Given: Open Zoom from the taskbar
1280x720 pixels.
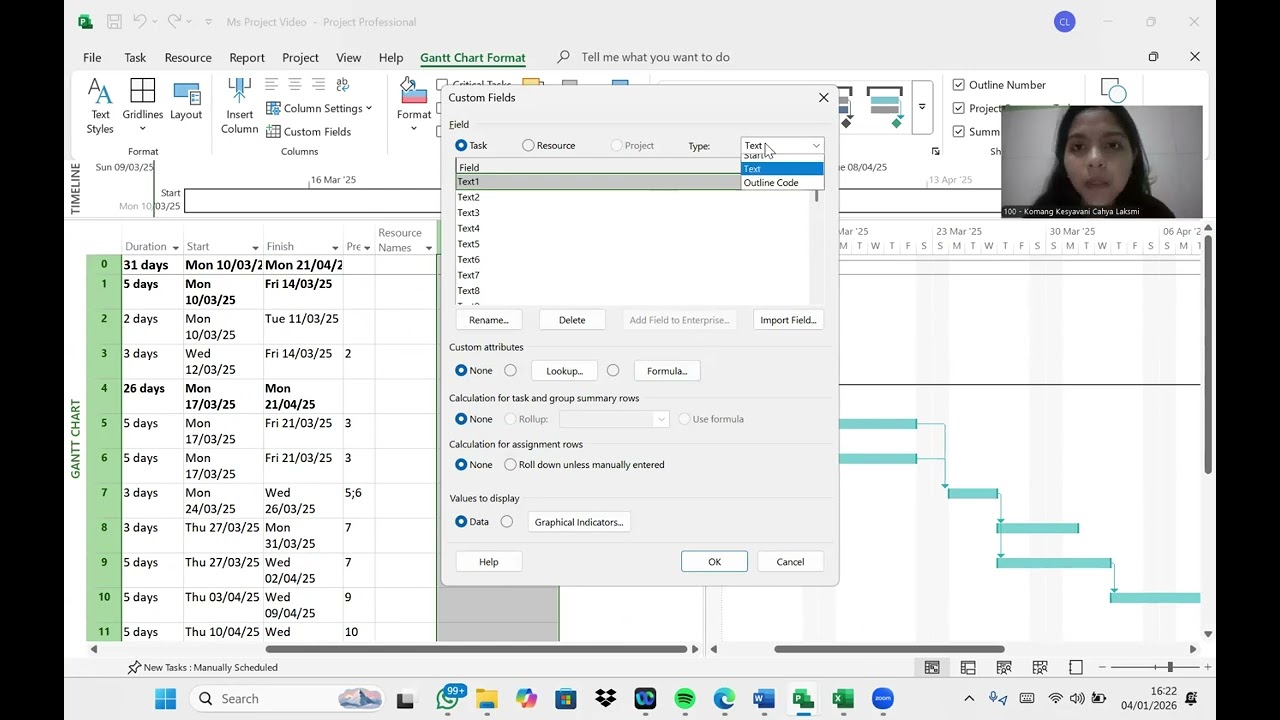Looking at the screenshot, I should click(x=882, y=698).
